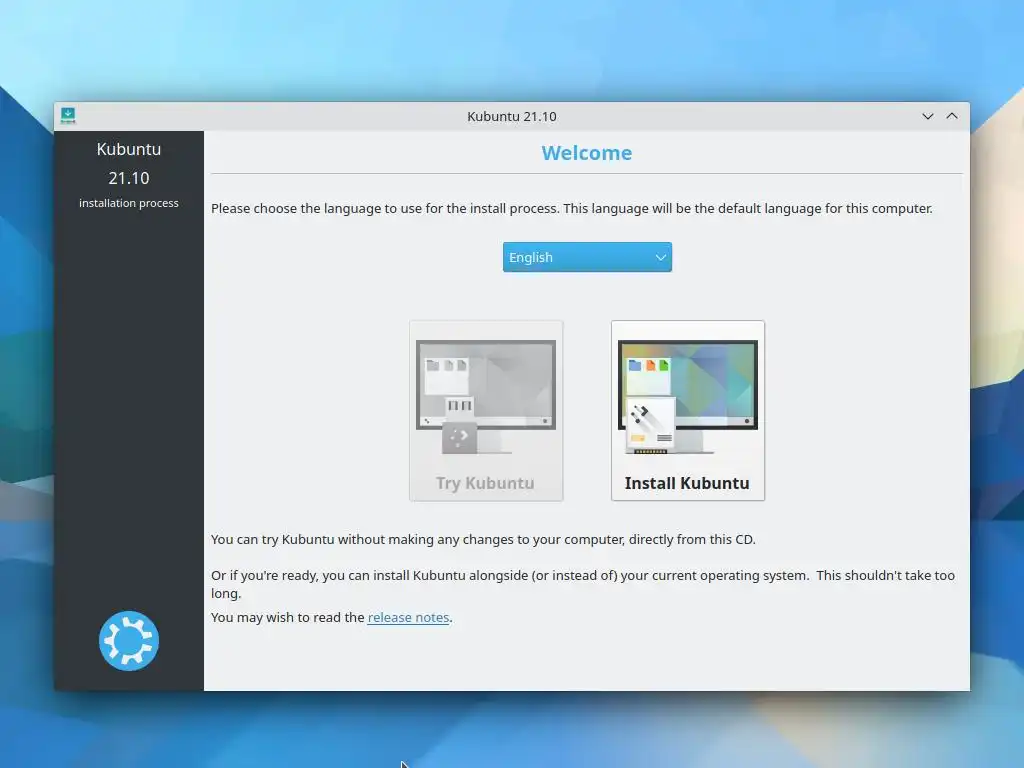Open the English language dropdown
Viewport: 1024px width, 768px height.
[x=587, y=257]
